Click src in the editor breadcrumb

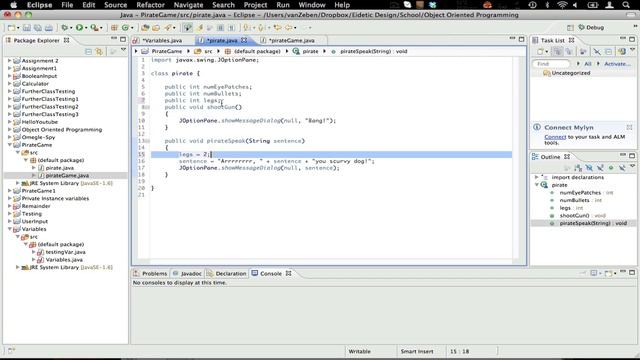click(x=208, y=51)
